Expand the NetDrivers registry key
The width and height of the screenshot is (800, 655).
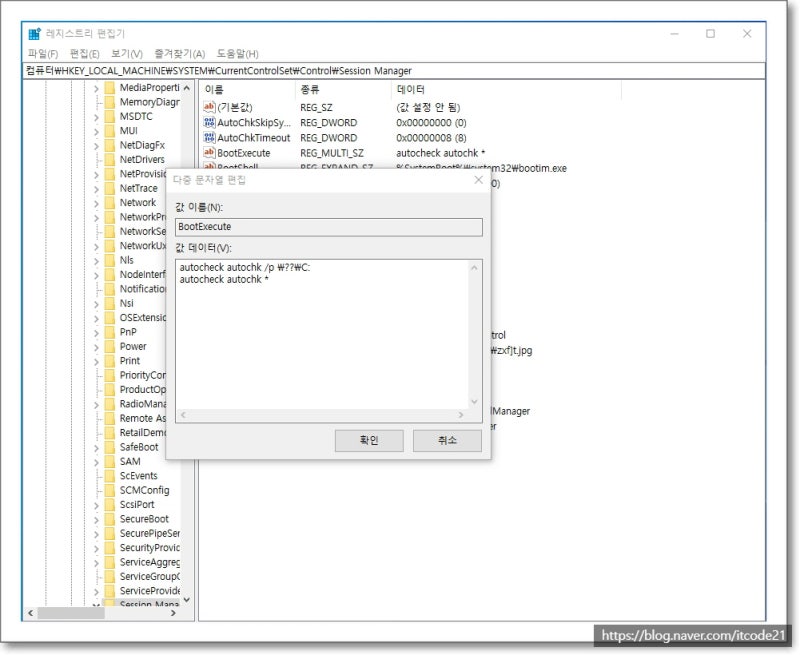[95, 159]
